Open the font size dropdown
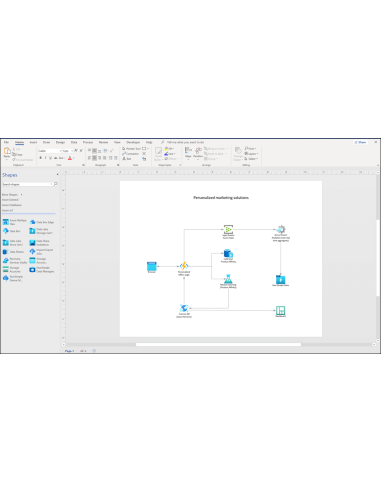Screen dimensions: 381x492 click(72, 151)
